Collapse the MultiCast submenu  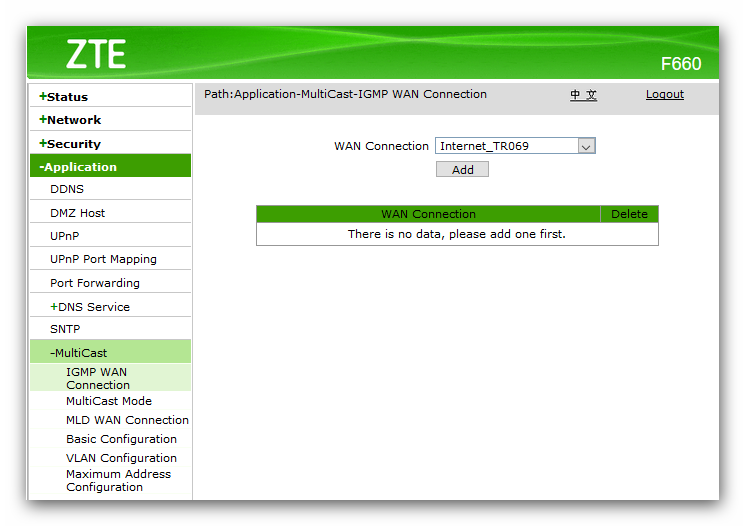[x=110, y=353]
